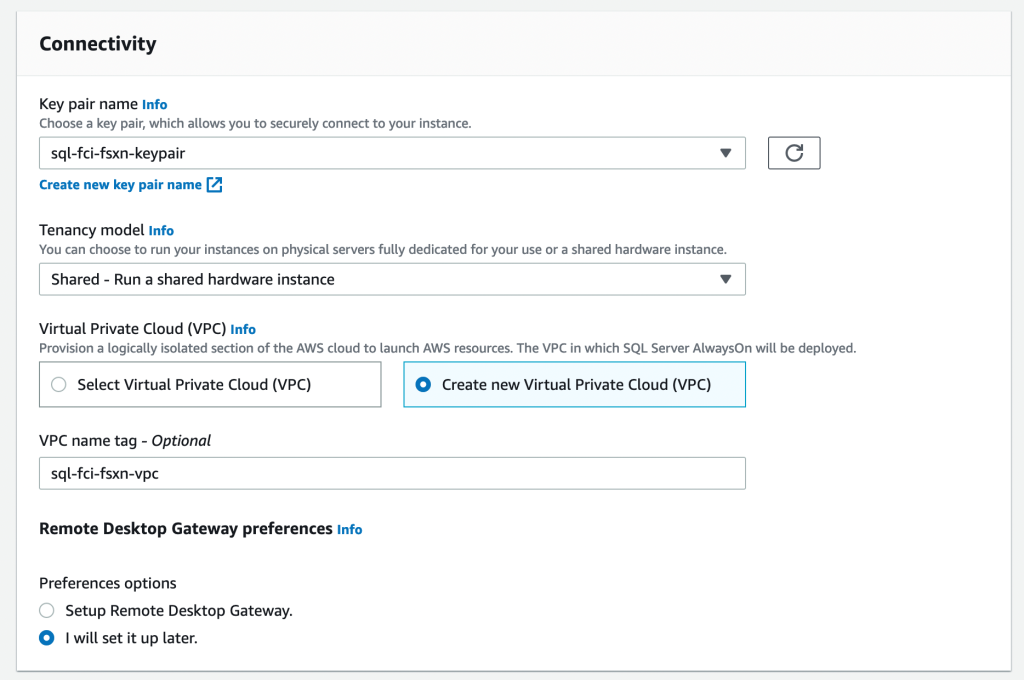Open the Shared hardware instance selector arrow
Viewport: 1024px width, 680px height.
(724, 279)
